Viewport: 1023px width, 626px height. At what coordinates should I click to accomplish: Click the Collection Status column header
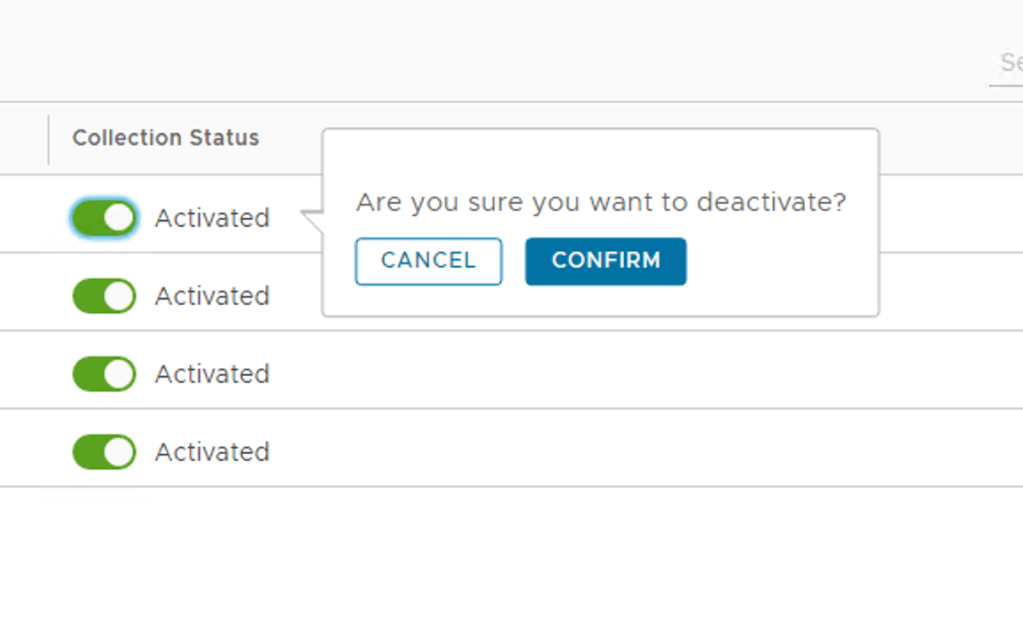165,138
